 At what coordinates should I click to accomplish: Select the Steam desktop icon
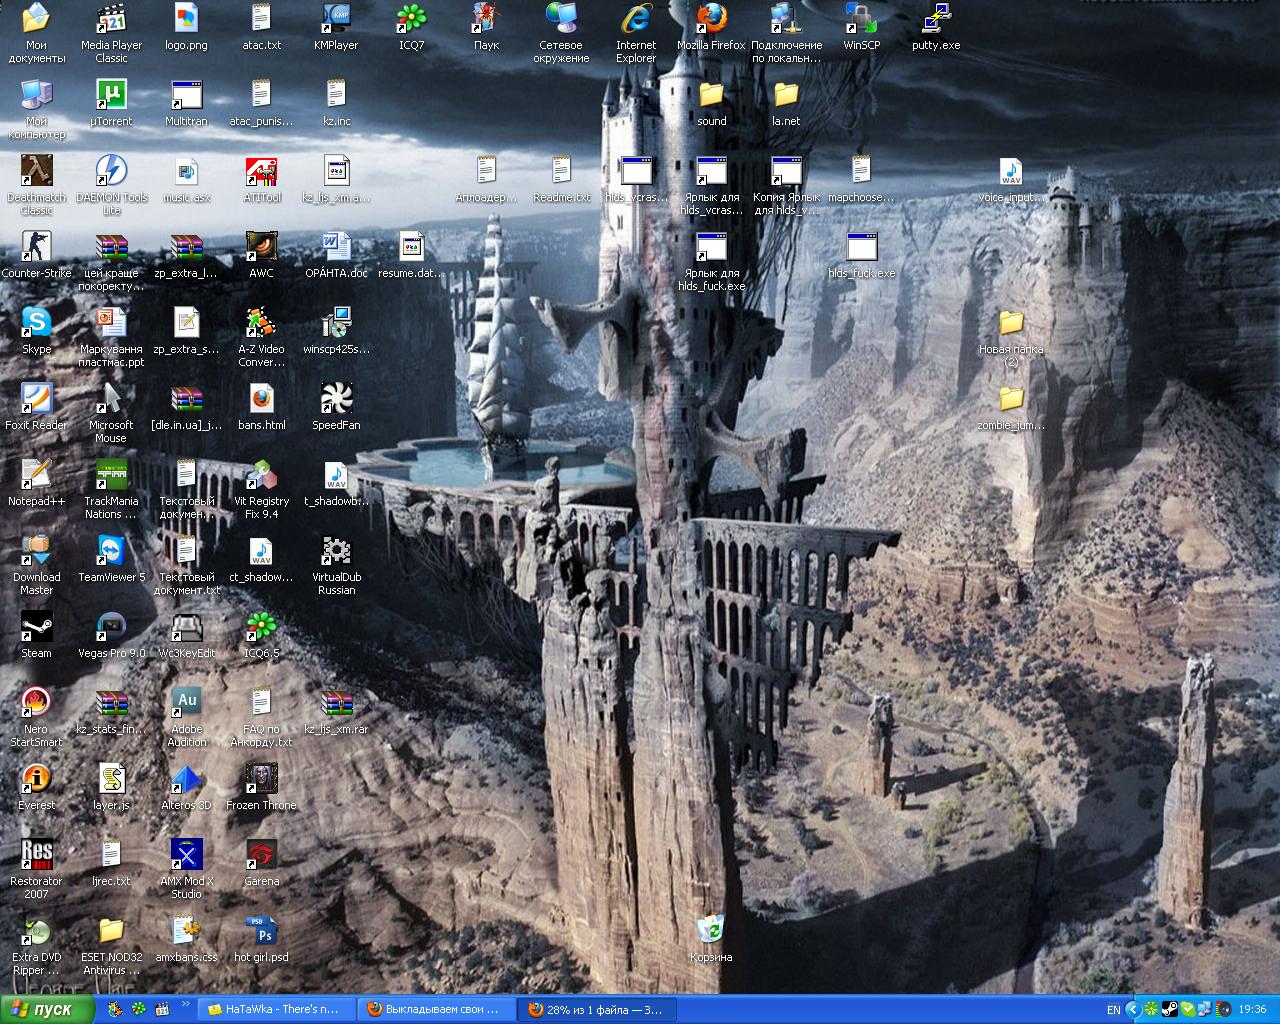pyautogui.click(x=36, y=635)
